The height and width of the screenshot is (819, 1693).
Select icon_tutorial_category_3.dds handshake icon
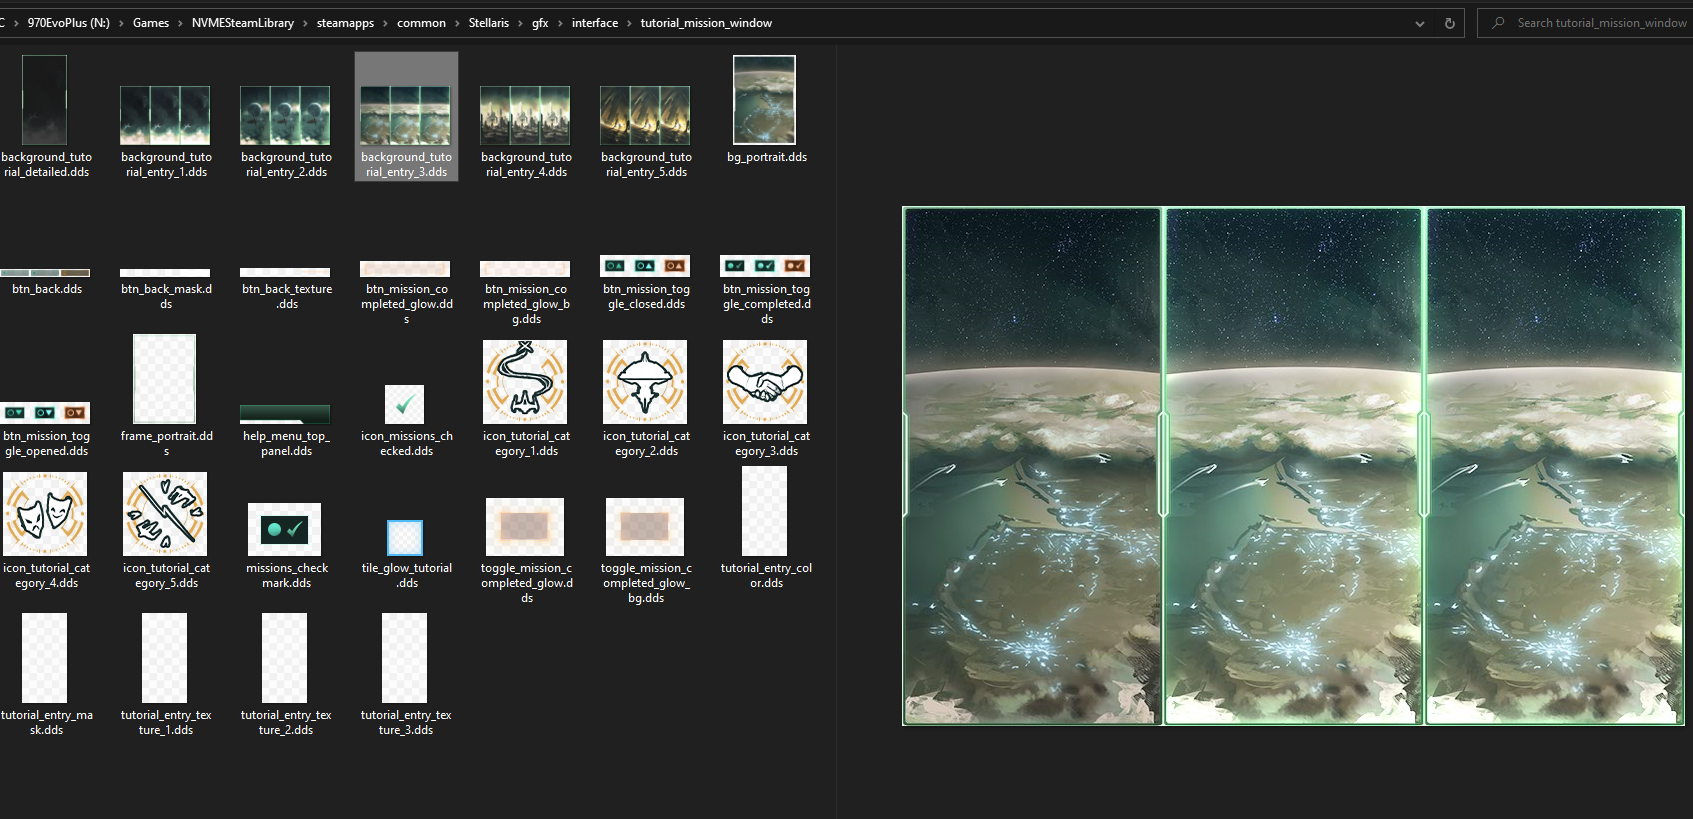click(765, 382)
